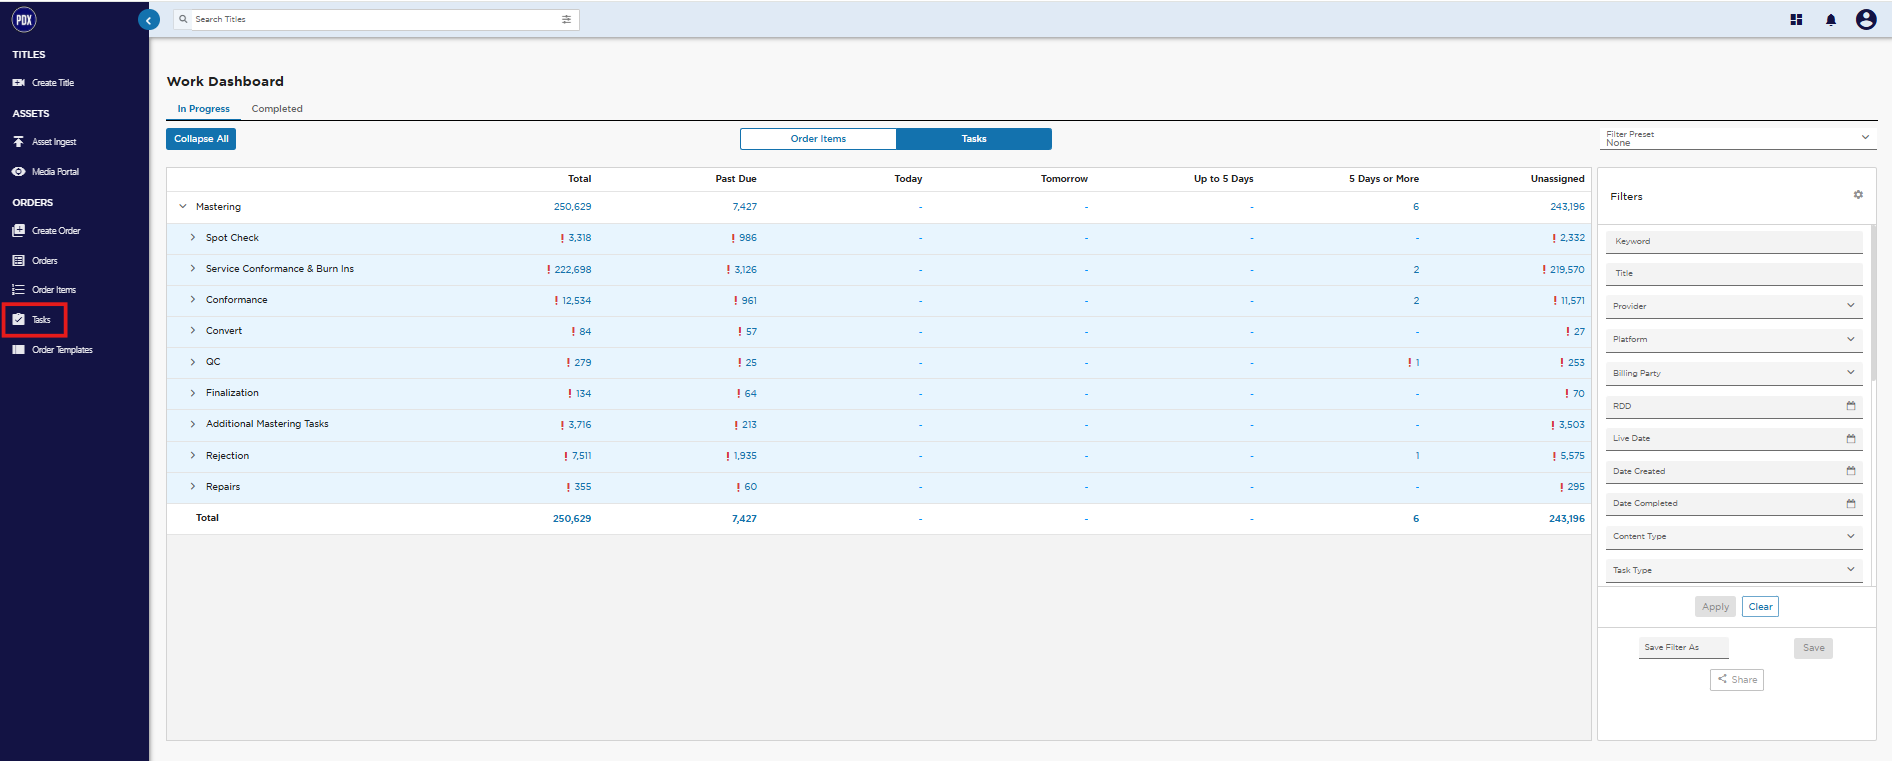Viewport: 1892px width, 761px height.
Task: Click Service Conformance unassigned 219,570
Action: pos(1567,270)
